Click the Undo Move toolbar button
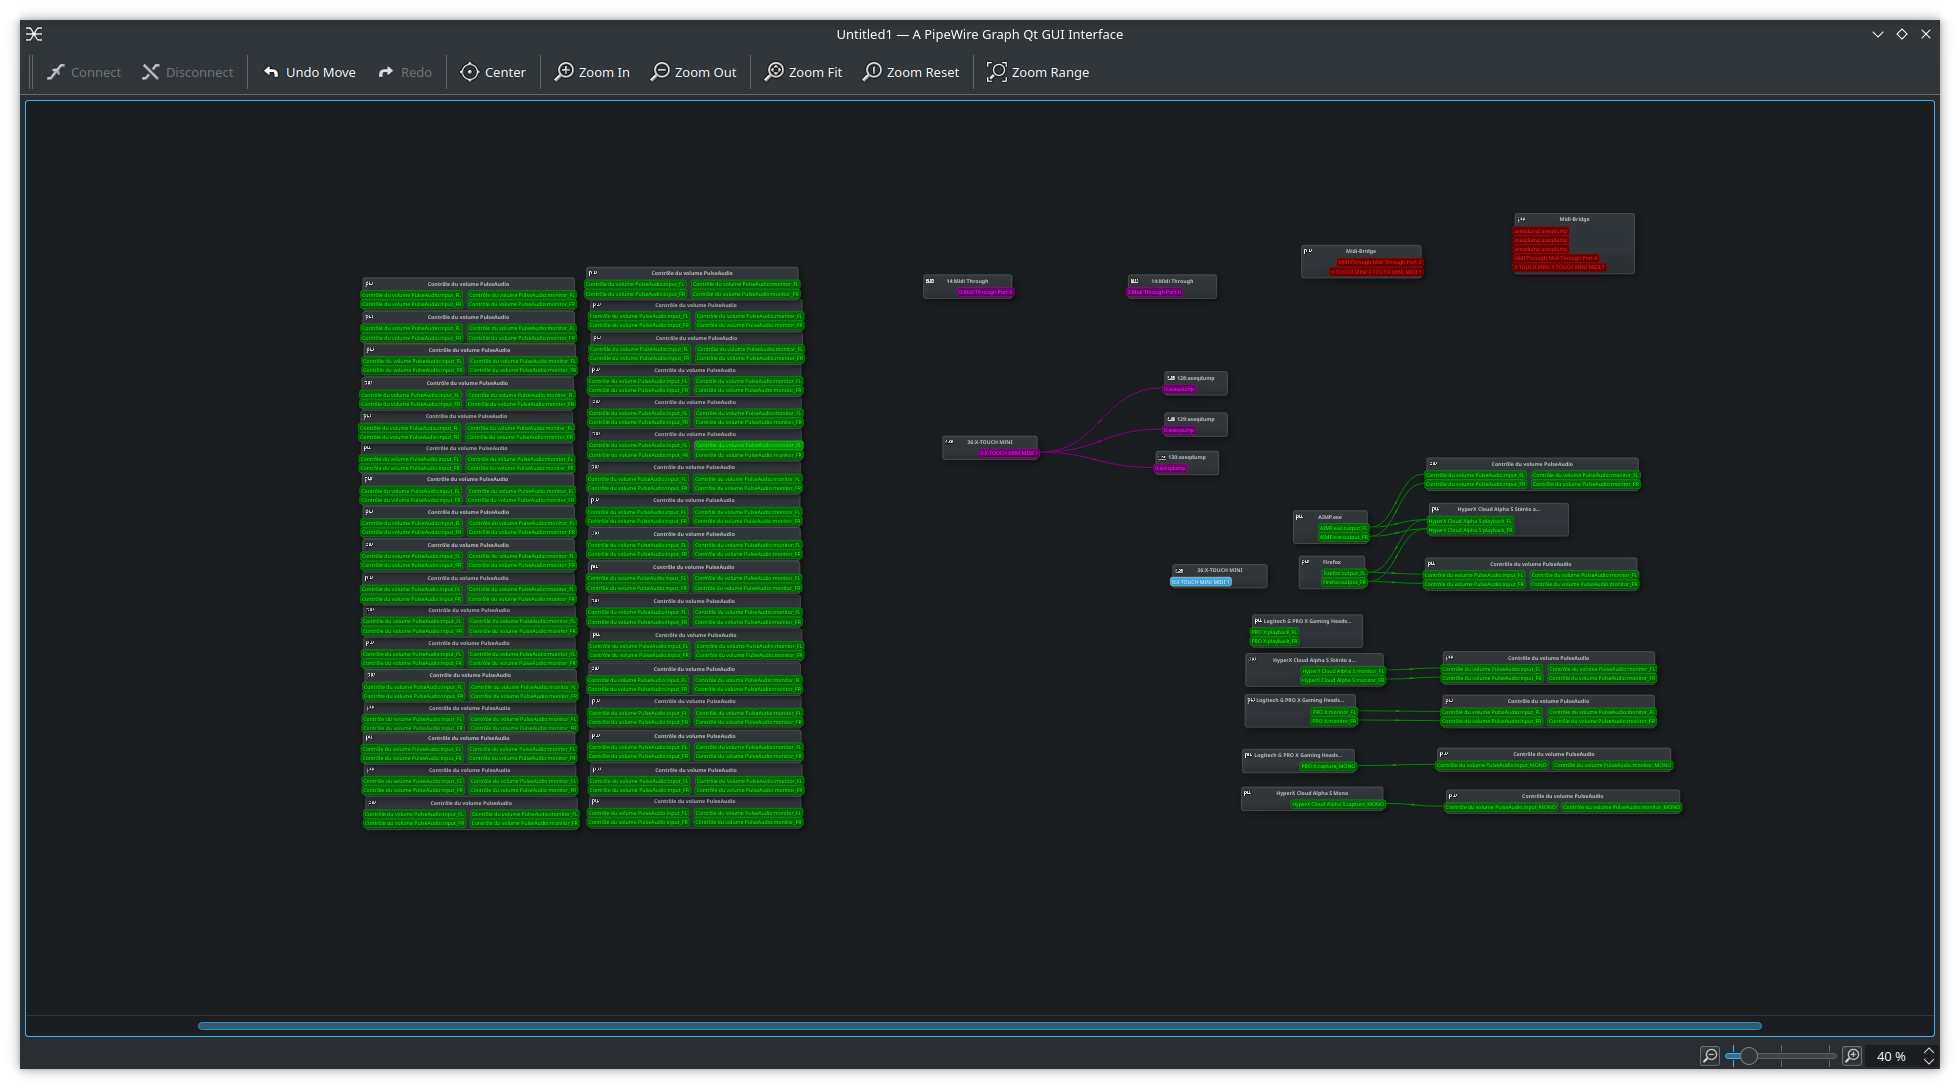This screenshot has height=1089, width=1960. pos(310,72)
